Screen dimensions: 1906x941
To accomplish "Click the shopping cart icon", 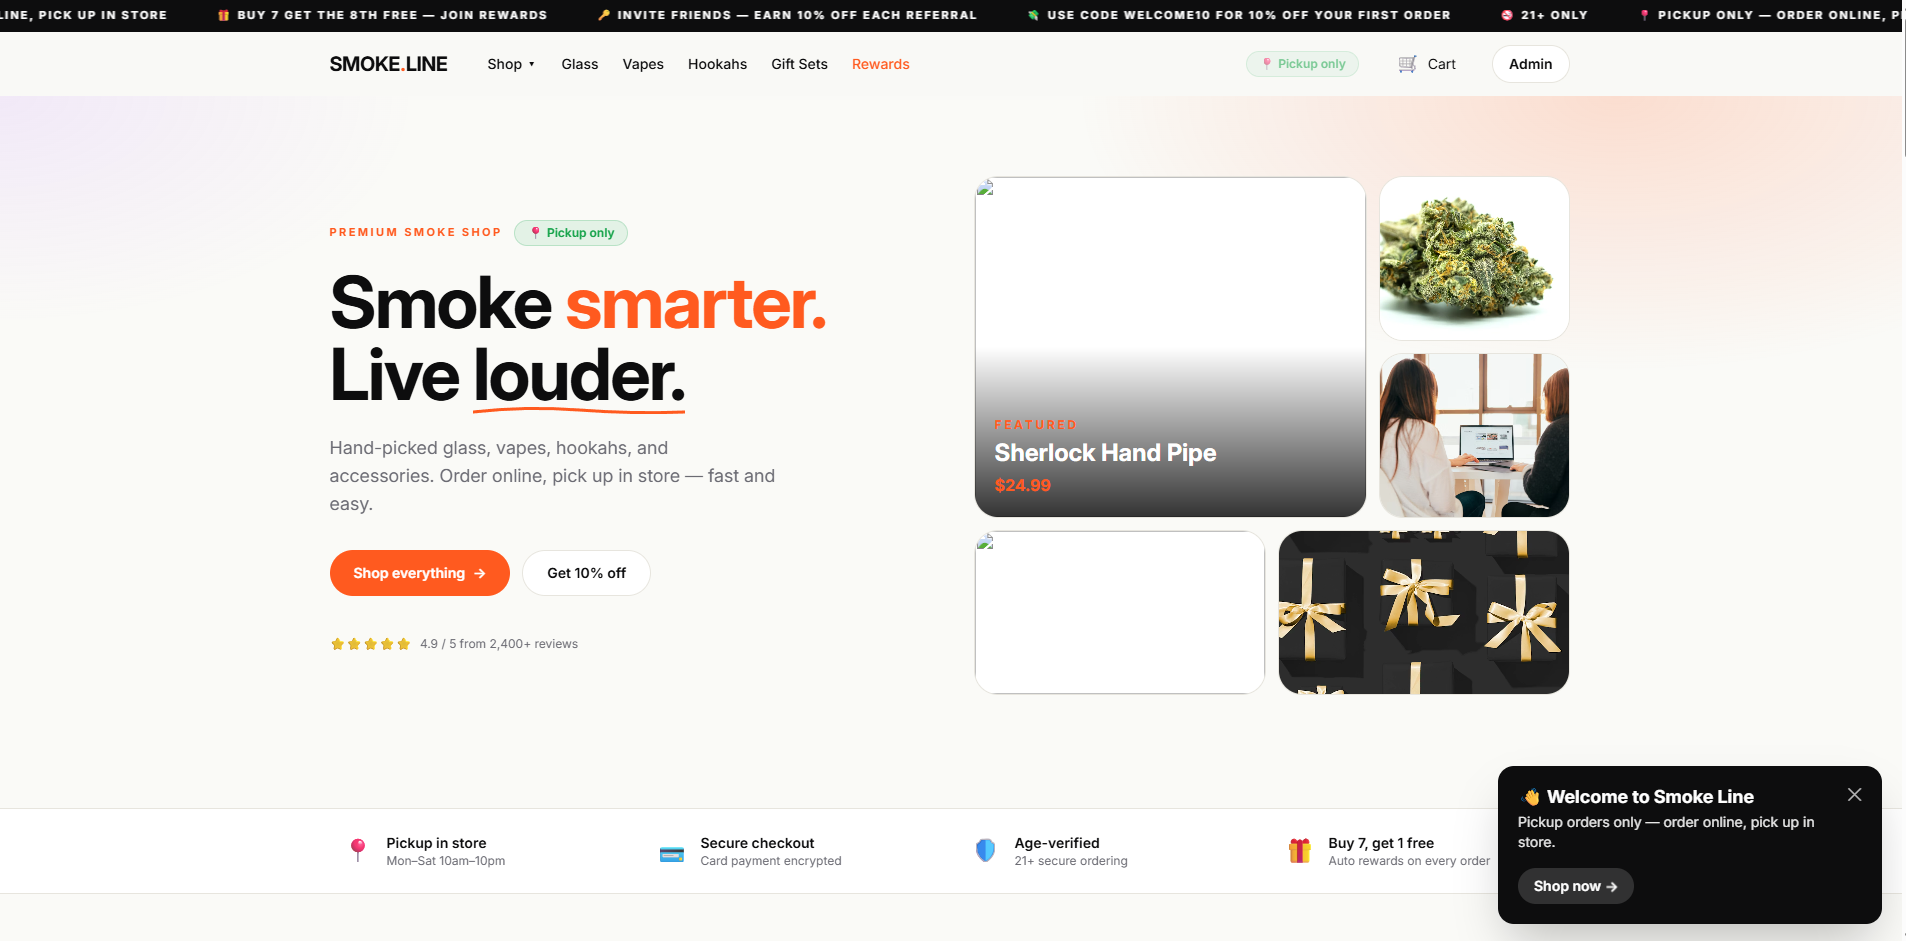I will pos(1407,64).
